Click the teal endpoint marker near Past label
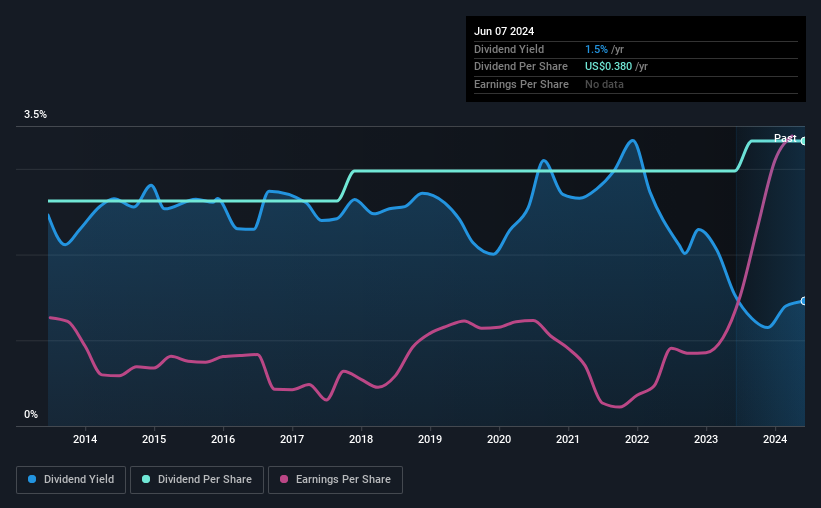This screenshot has width=821, height=508. pos(803,141)
